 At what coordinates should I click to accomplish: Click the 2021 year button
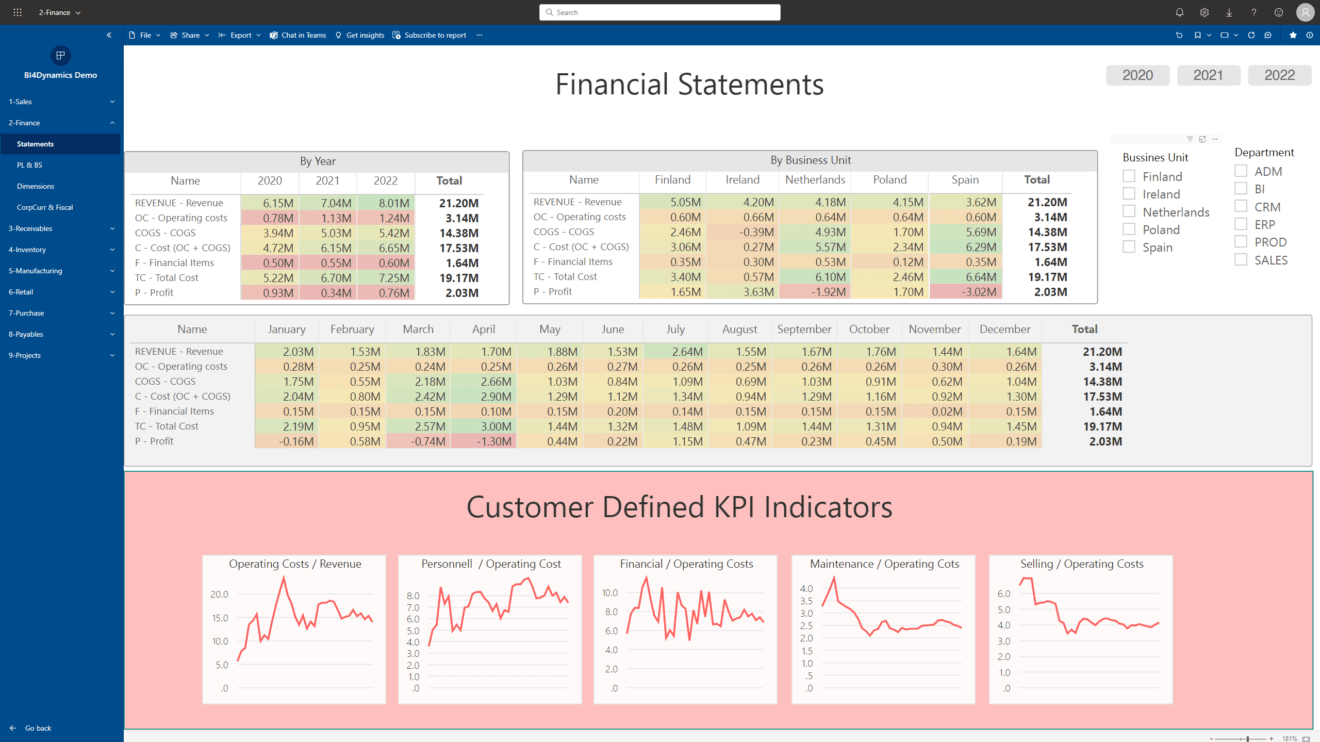1208,74
